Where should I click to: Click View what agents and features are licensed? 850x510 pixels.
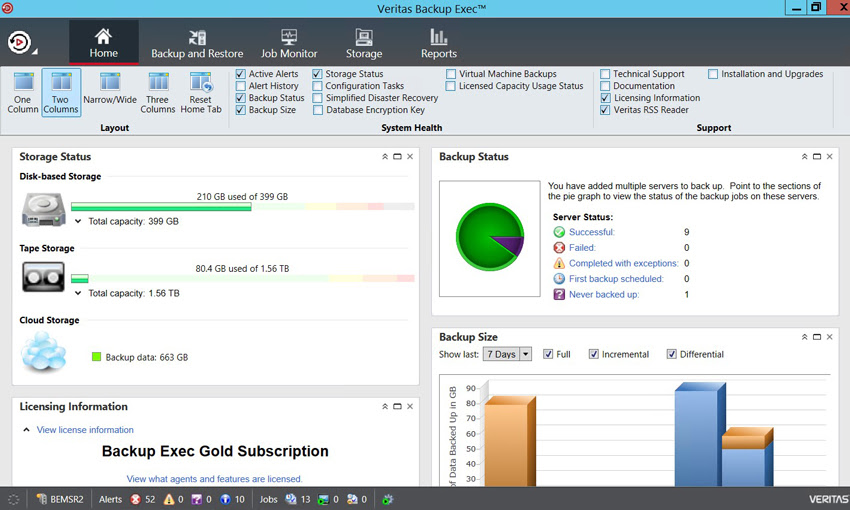(214, 479)
